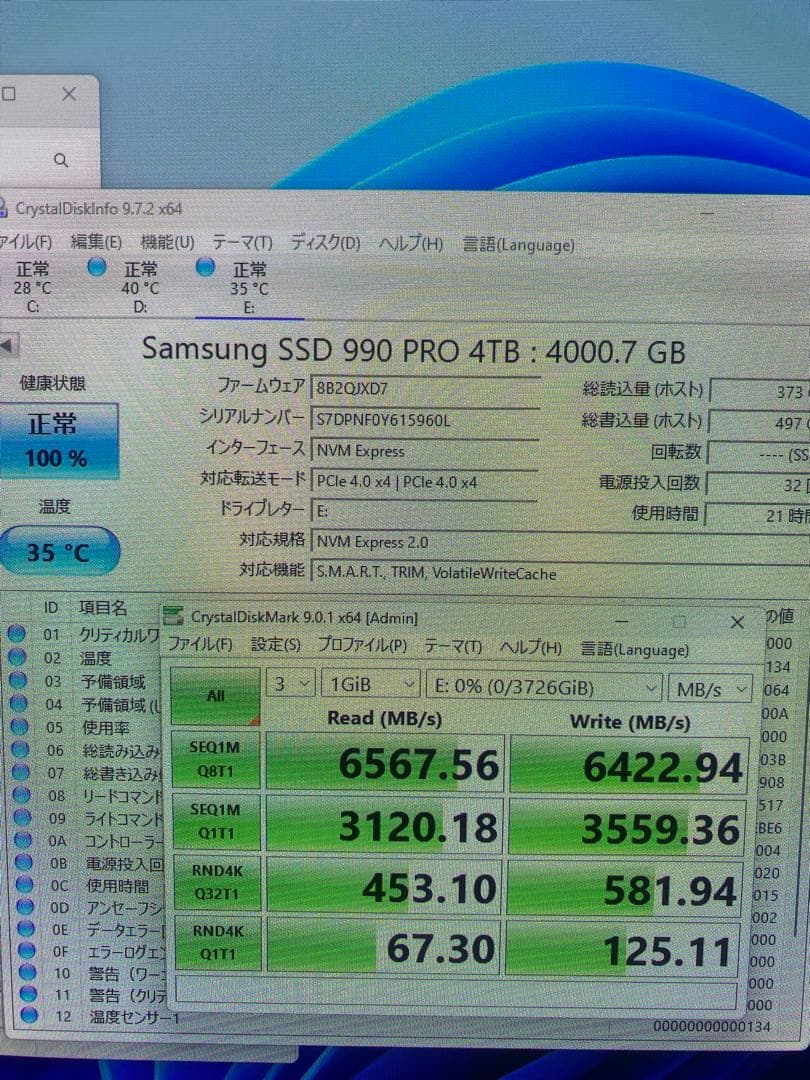Open CrystalDiskInfo 言語(Language) menu
Screen dimensions: 810x1080
(x=518, y=245)
